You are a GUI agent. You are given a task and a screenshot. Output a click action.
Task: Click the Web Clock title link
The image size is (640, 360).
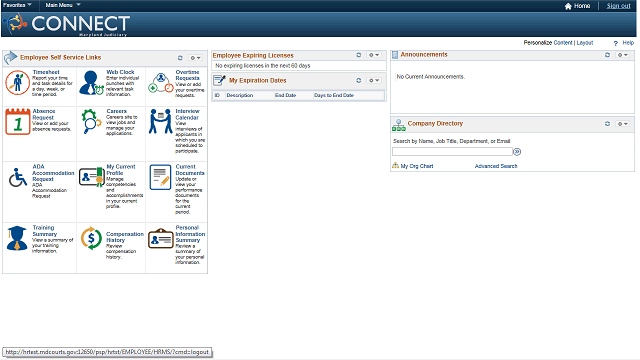pos(120,72)
